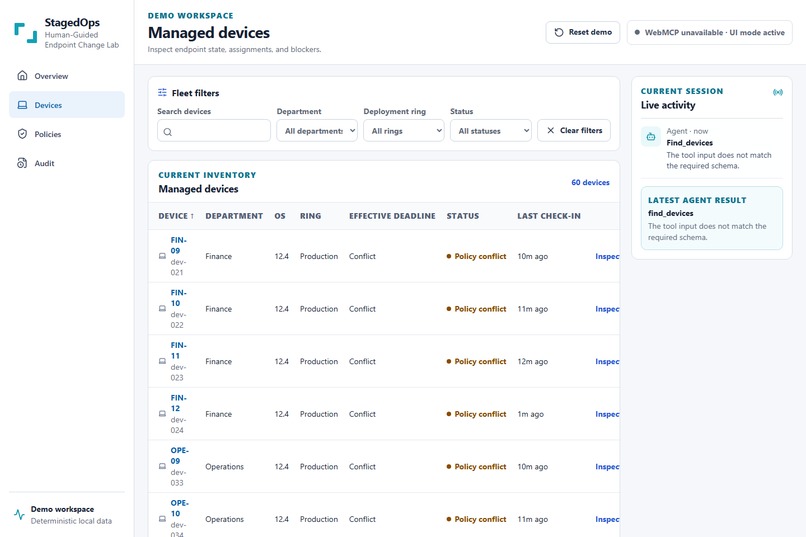This screenshot has width=806, height=537.
Task: Inspect the OPE-09 device
Action: 607,467
